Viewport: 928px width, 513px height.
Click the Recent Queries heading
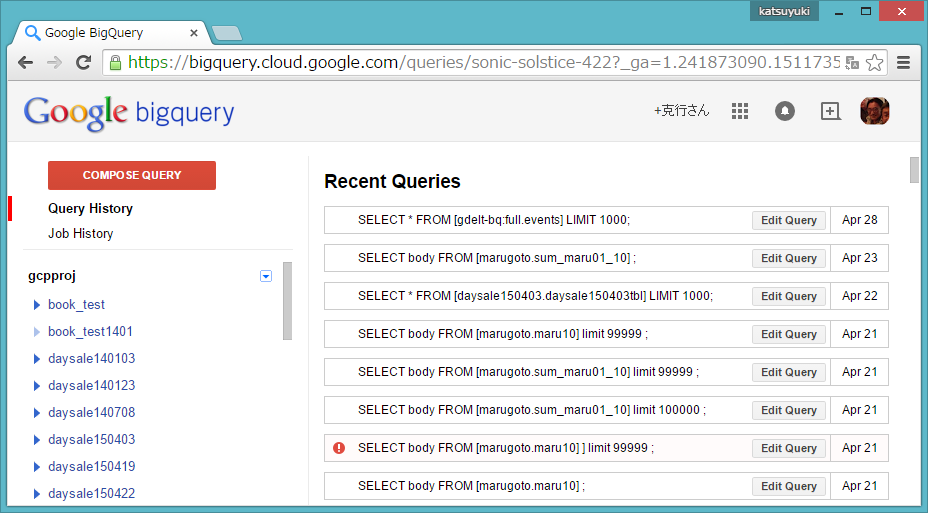[392, 181]
